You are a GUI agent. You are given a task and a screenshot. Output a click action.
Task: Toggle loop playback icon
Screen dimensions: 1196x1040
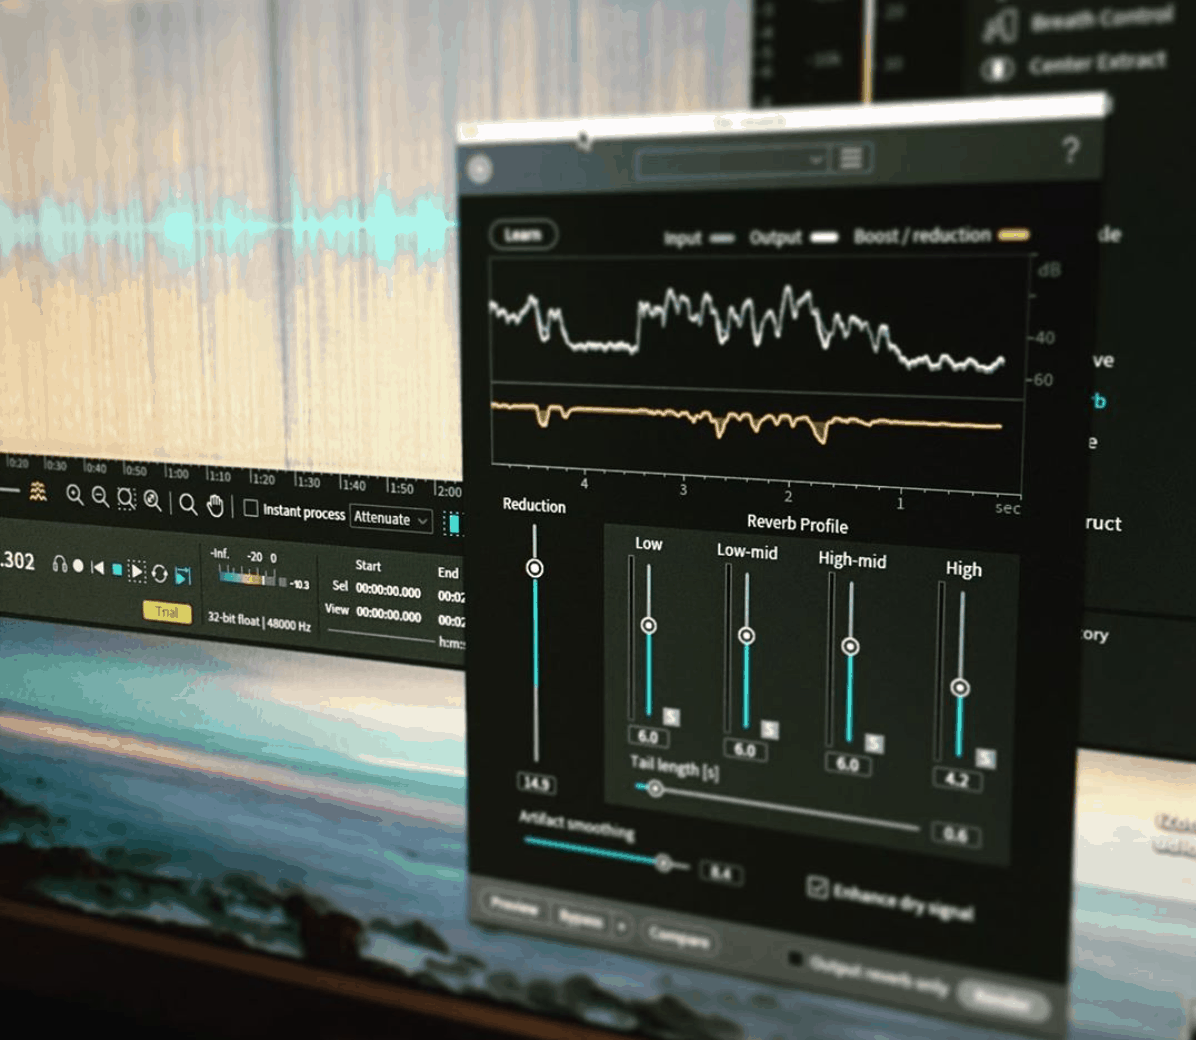pos(159,574)
